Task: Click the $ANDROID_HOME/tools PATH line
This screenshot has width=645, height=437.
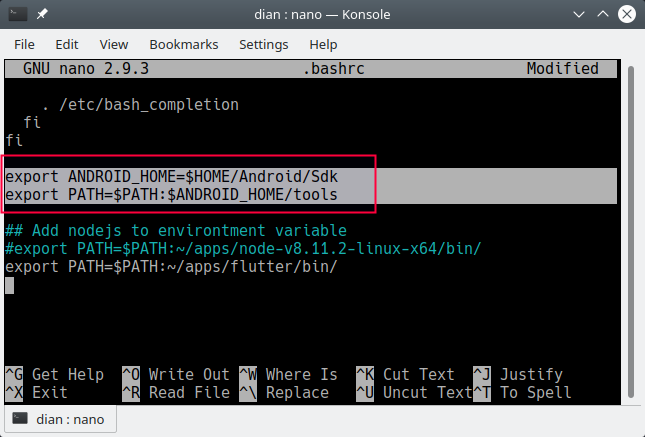Action: tap(171, 194)
